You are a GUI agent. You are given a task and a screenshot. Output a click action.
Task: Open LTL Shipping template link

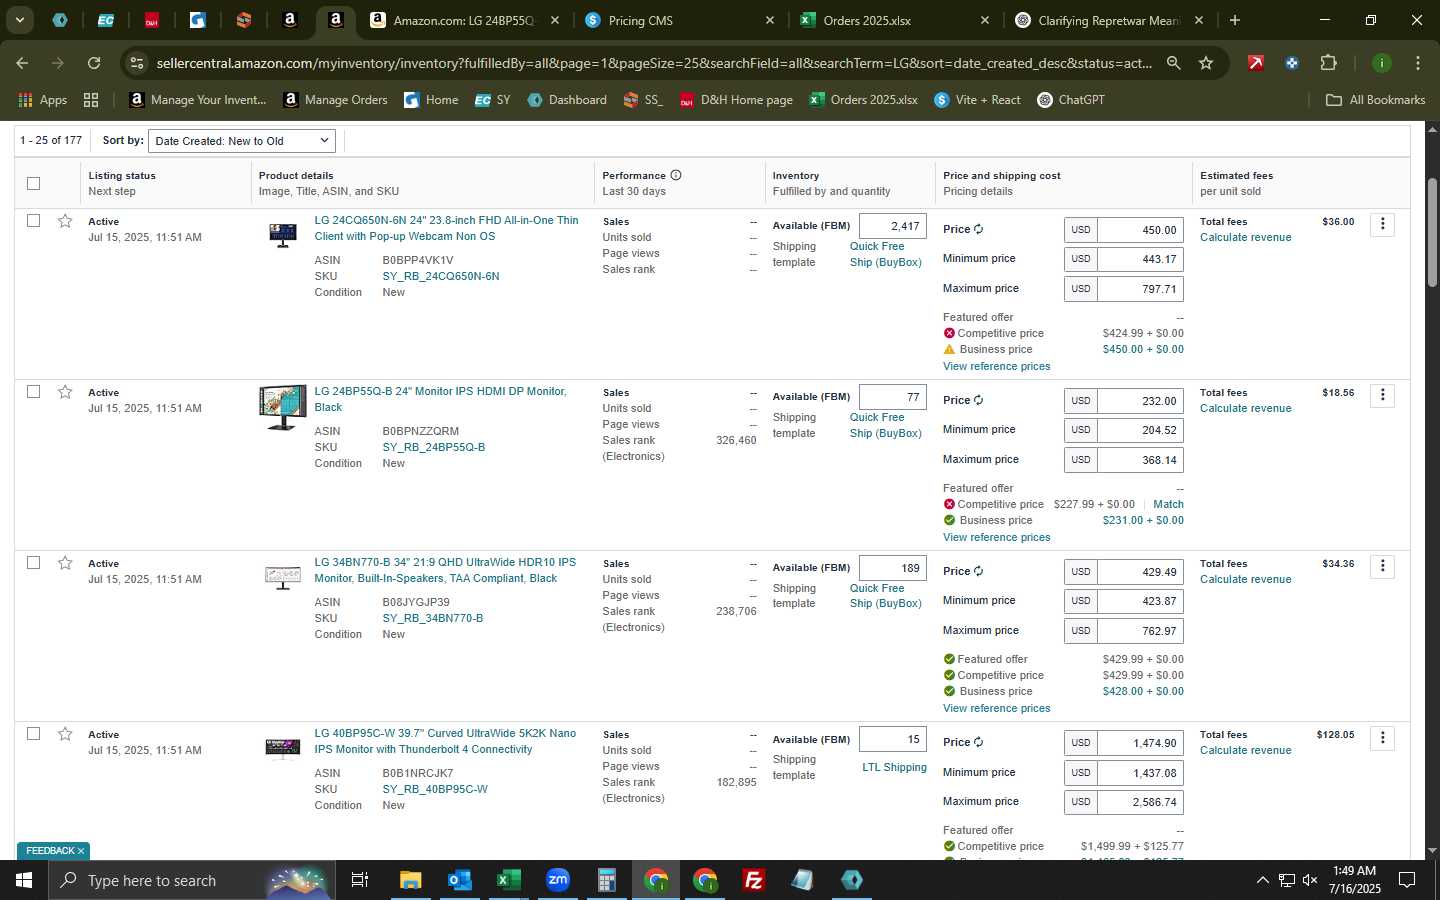tap(894, 767)
